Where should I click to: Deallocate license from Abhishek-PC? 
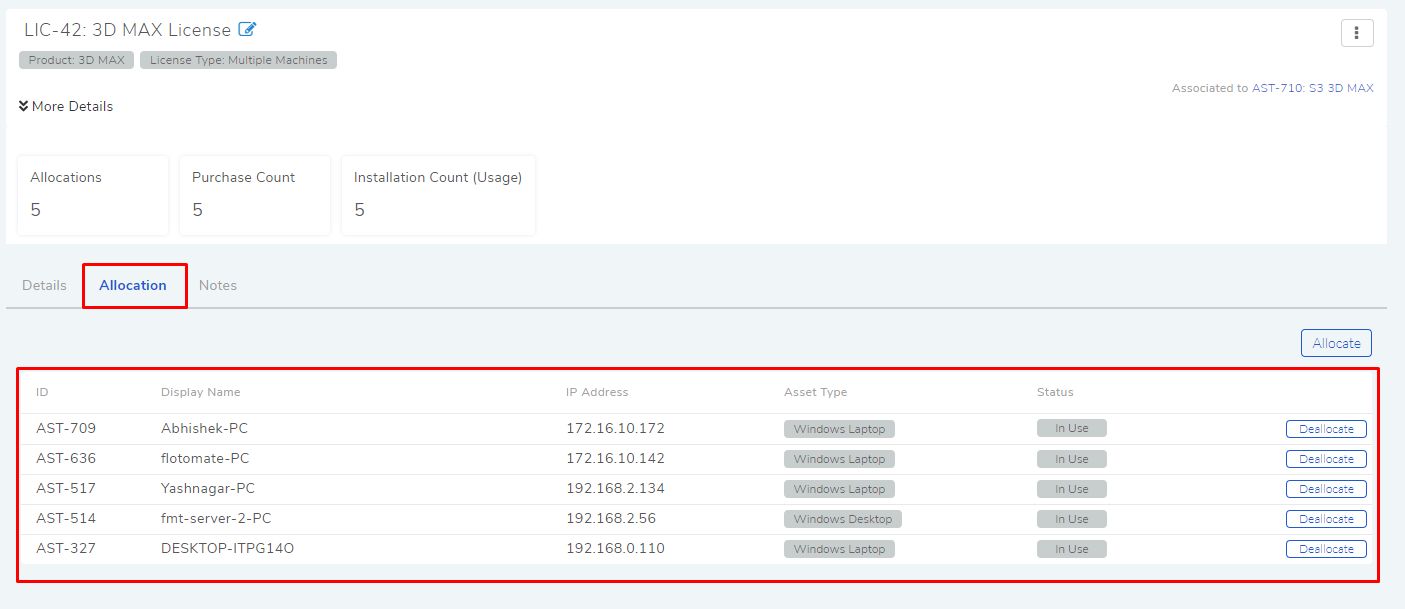tap(1326, 429)
